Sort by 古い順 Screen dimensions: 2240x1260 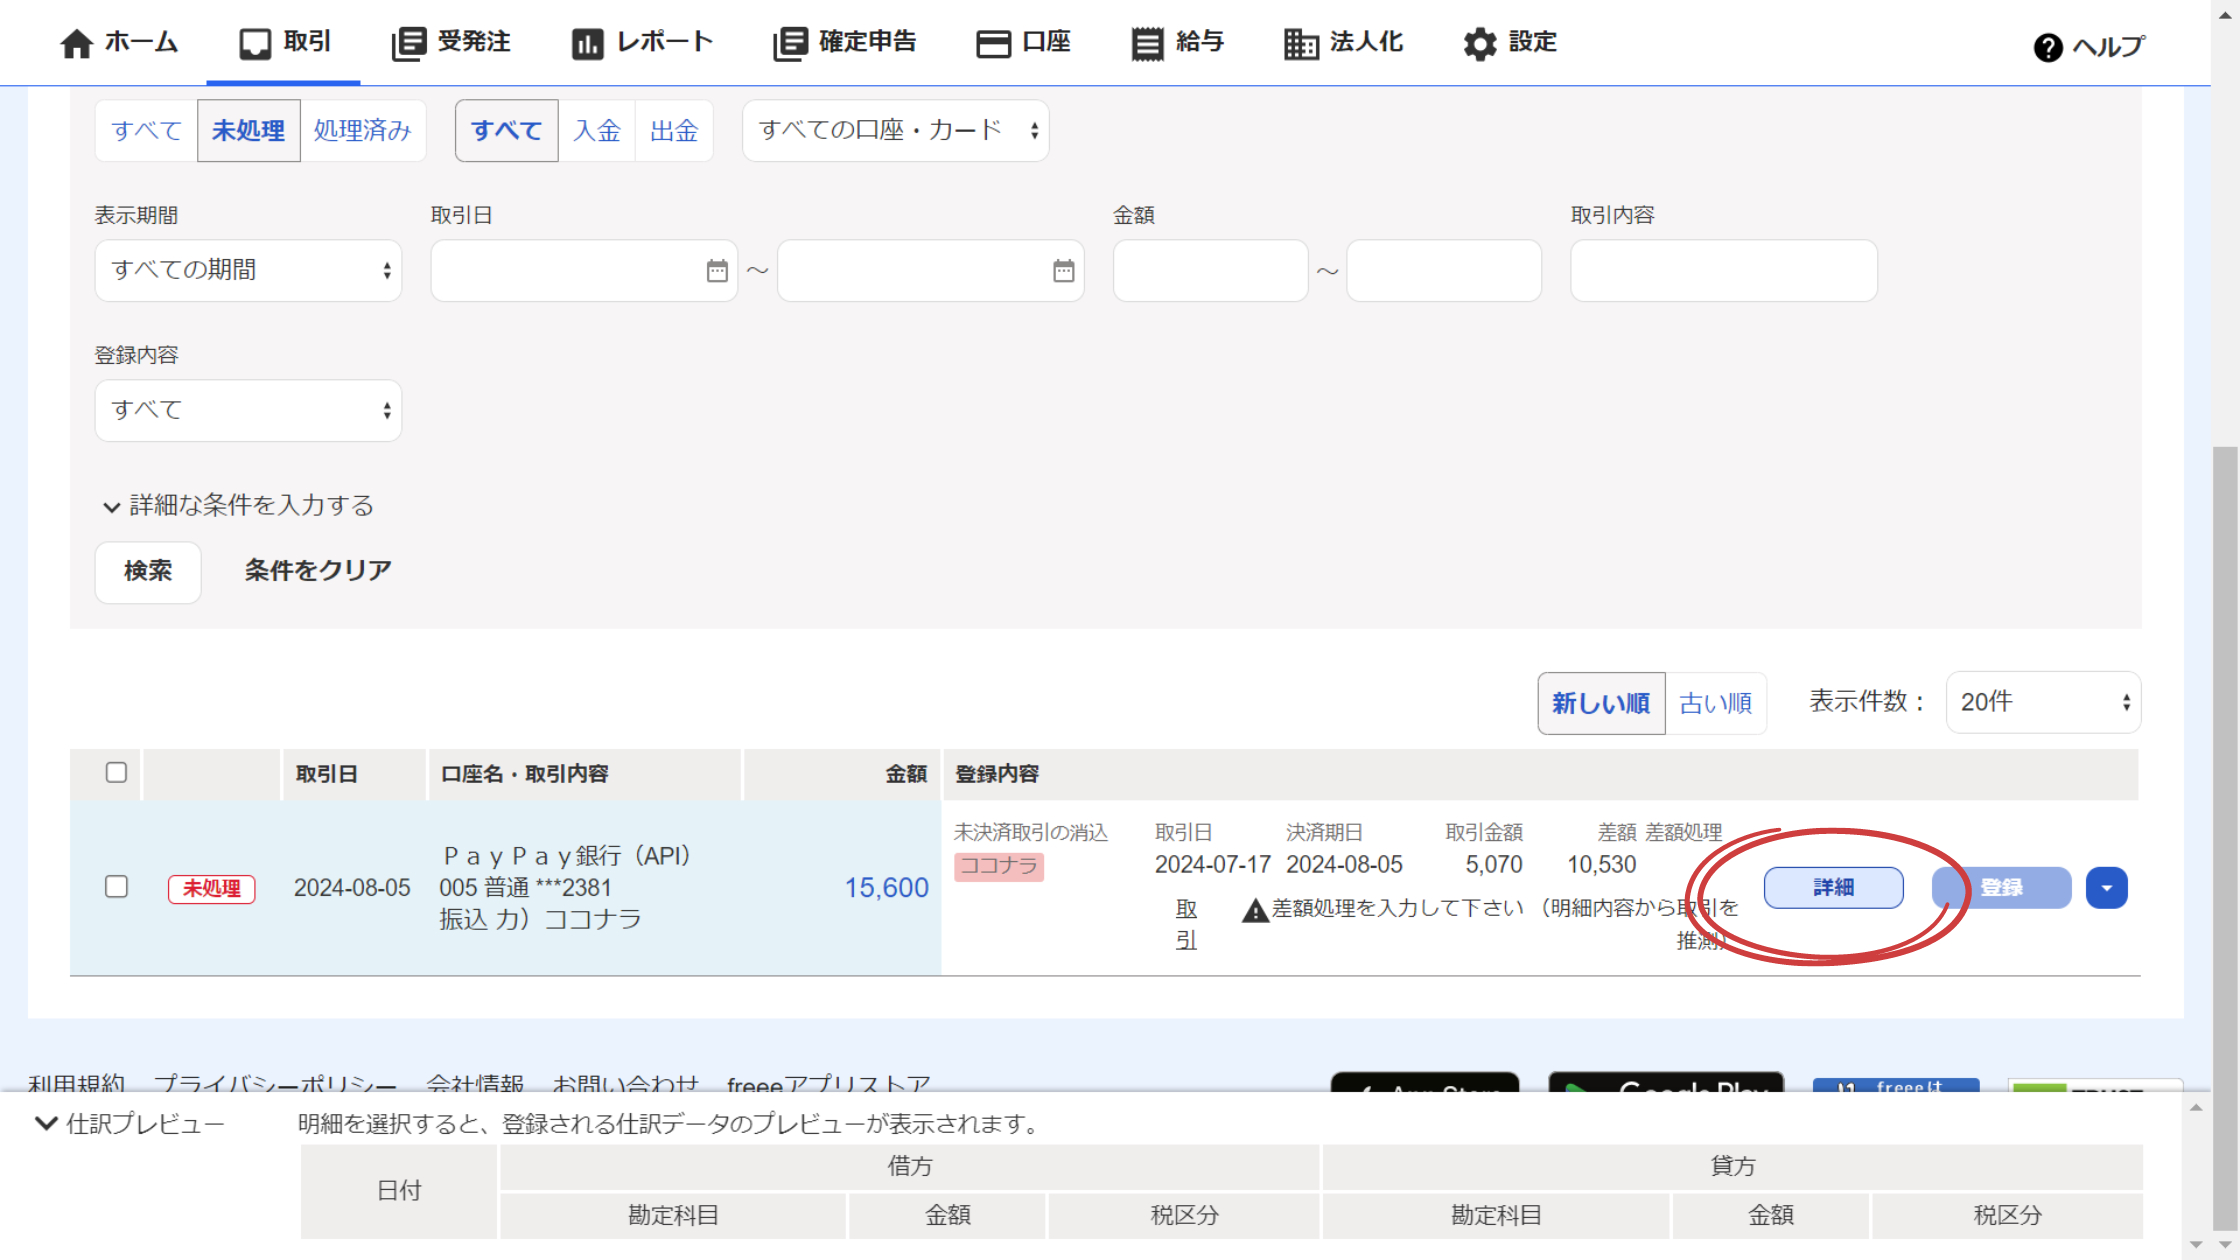click(x=1715, y=703)
